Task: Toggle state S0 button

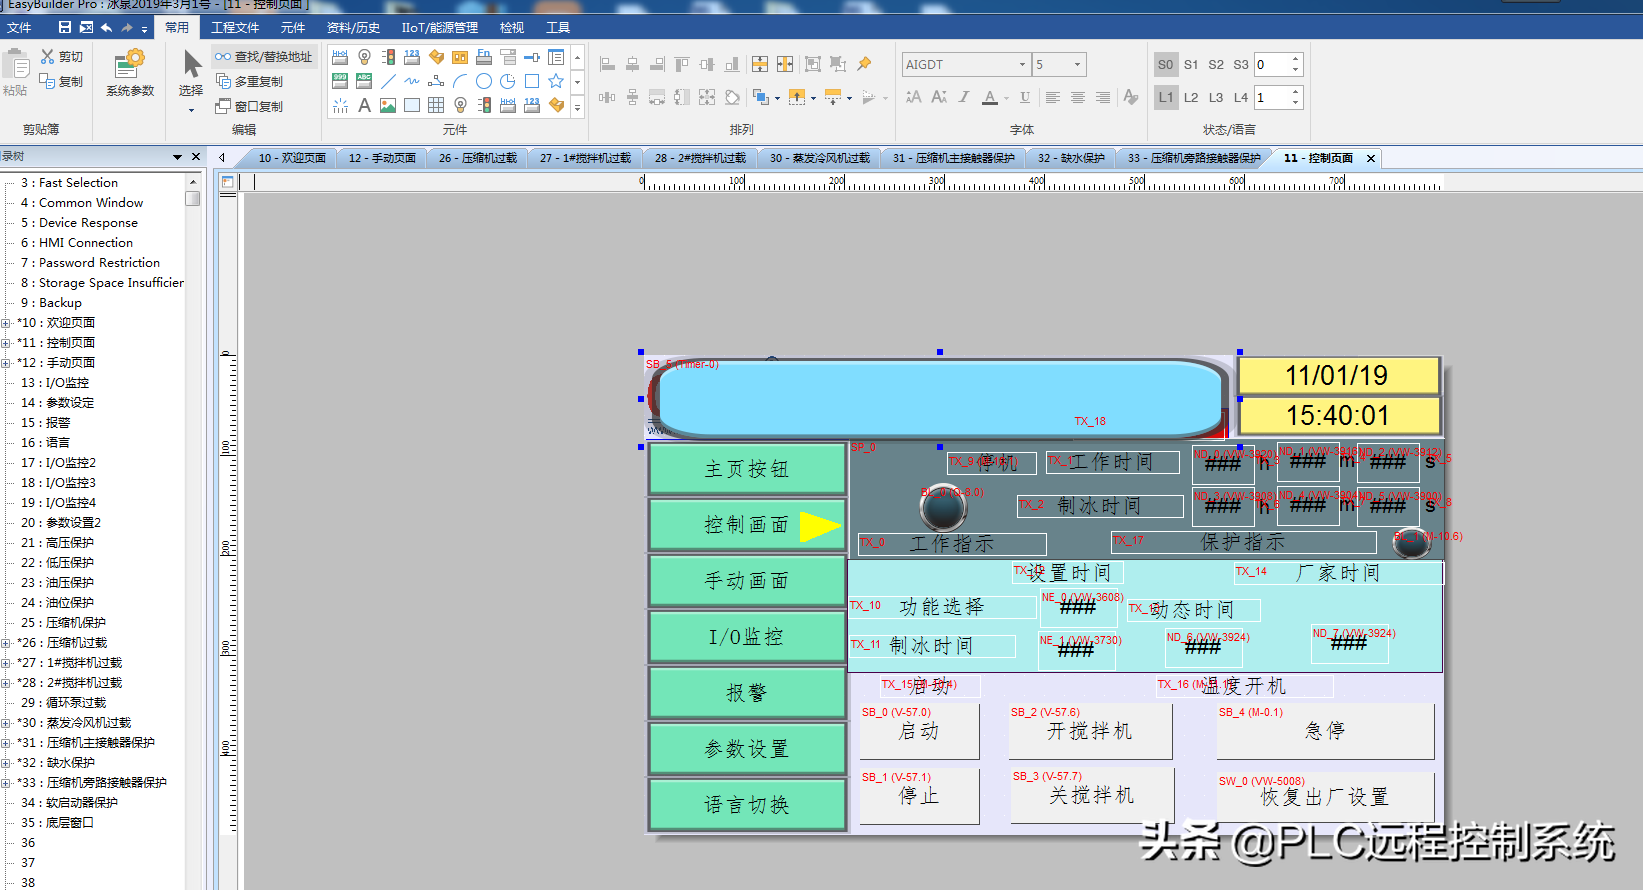Action: click(1166, 64)
